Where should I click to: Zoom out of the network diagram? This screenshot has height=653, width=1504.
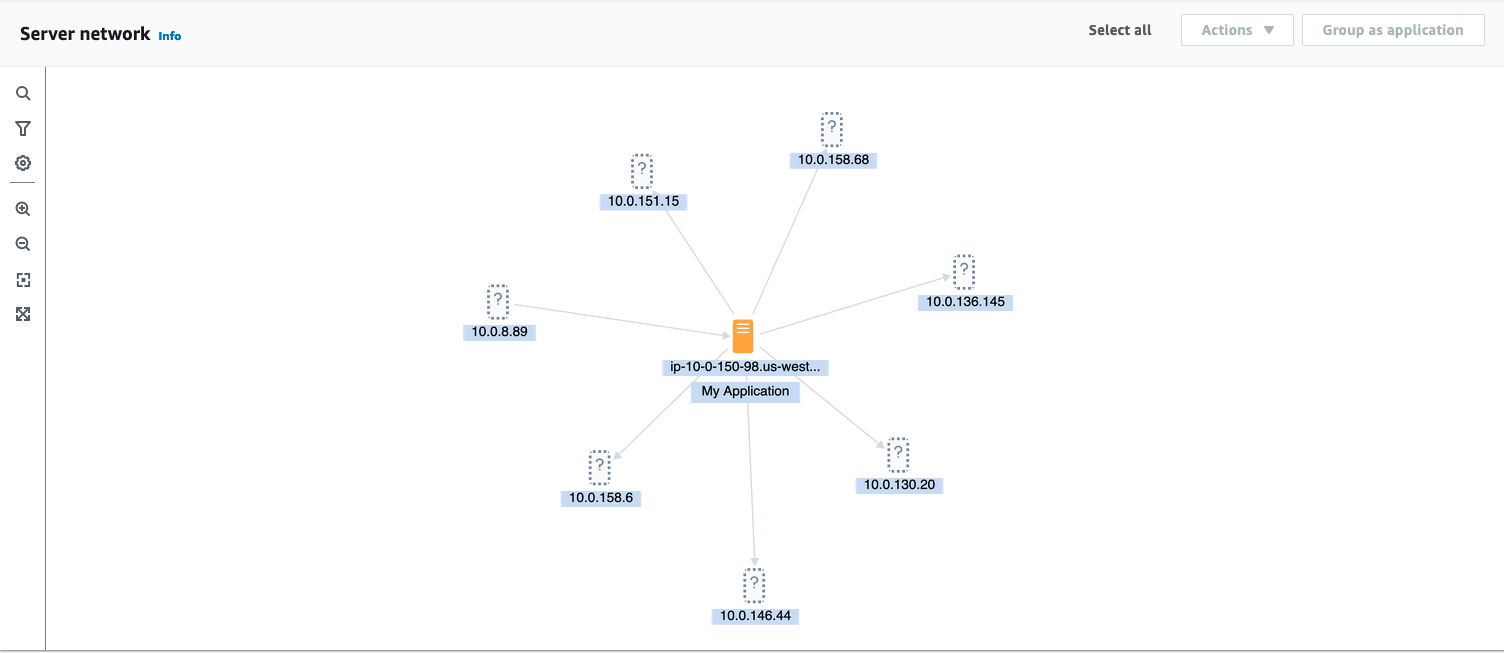(x=23, y=243)
